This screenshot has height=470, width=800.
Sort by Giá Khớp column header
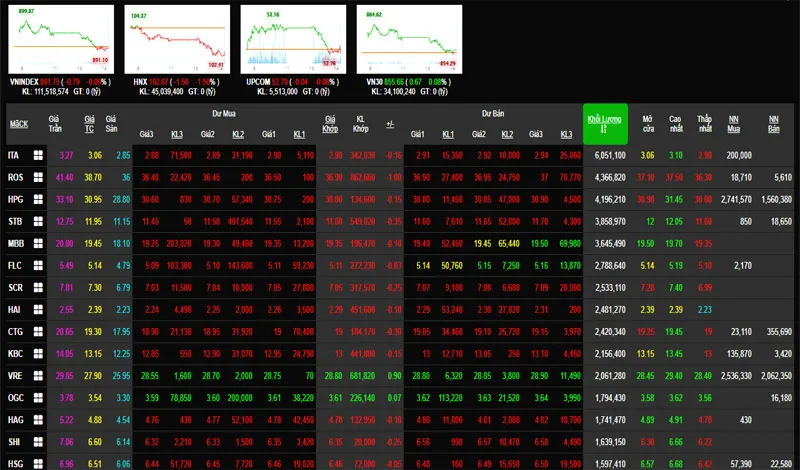330,124
